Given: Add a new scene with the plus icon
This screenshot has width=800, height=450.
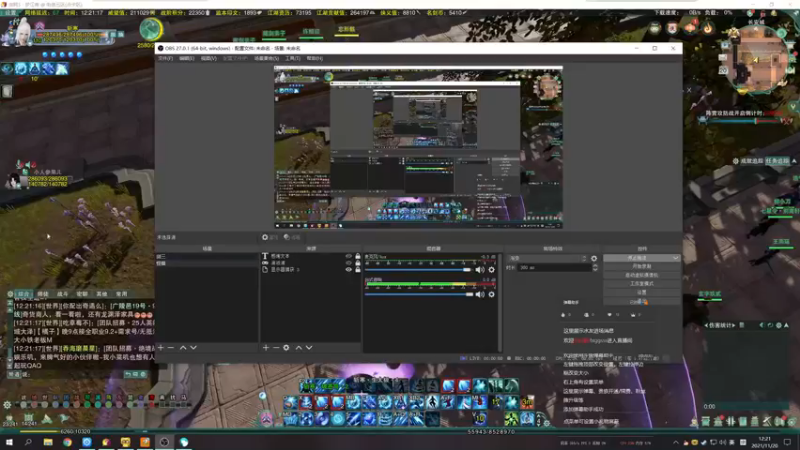Looking at the screenshot, I should pyautogui.click(x=161, y=347).
